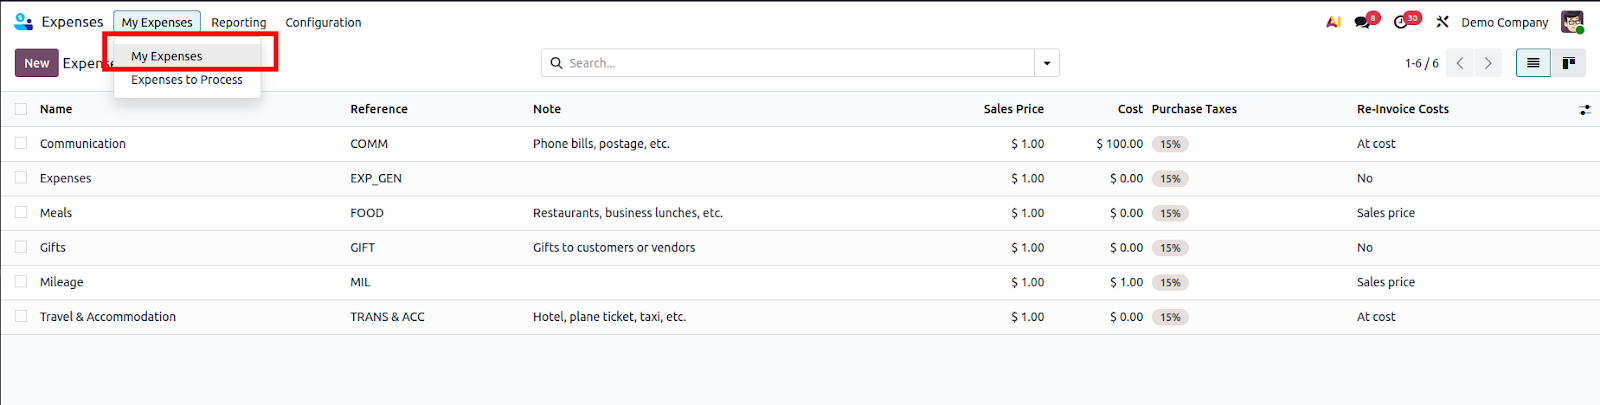Open the activities clock icon

point(1402,22)
